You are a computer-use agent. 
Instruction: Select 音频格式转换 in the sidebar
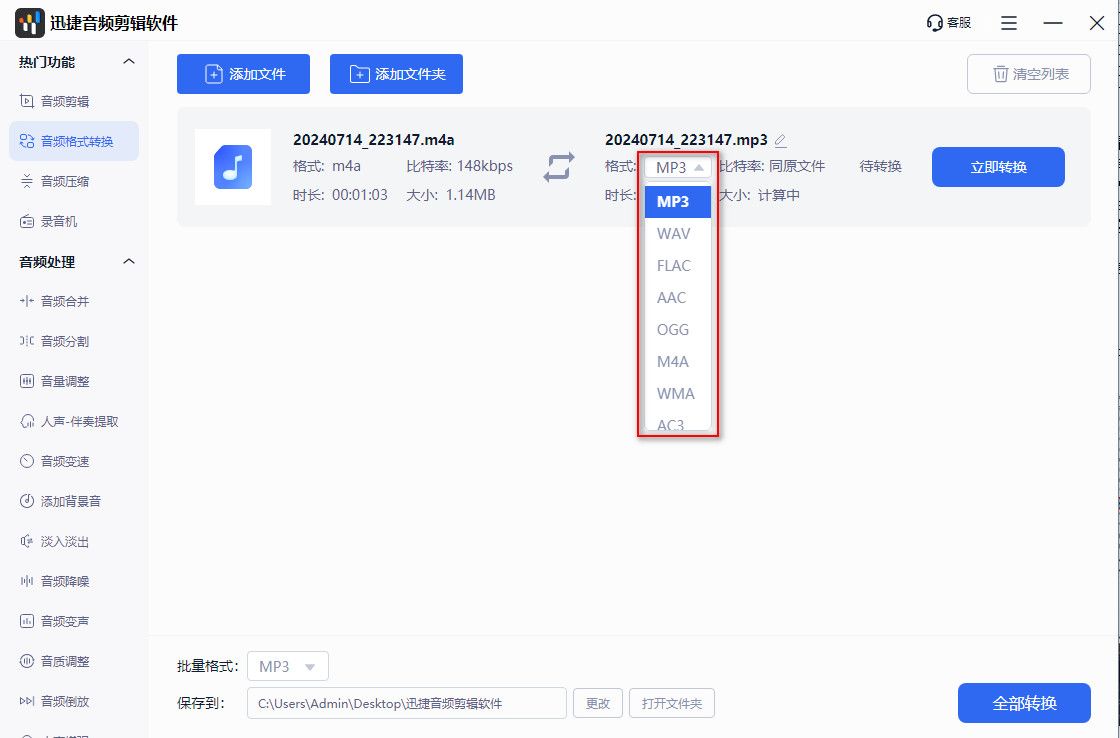74,141
